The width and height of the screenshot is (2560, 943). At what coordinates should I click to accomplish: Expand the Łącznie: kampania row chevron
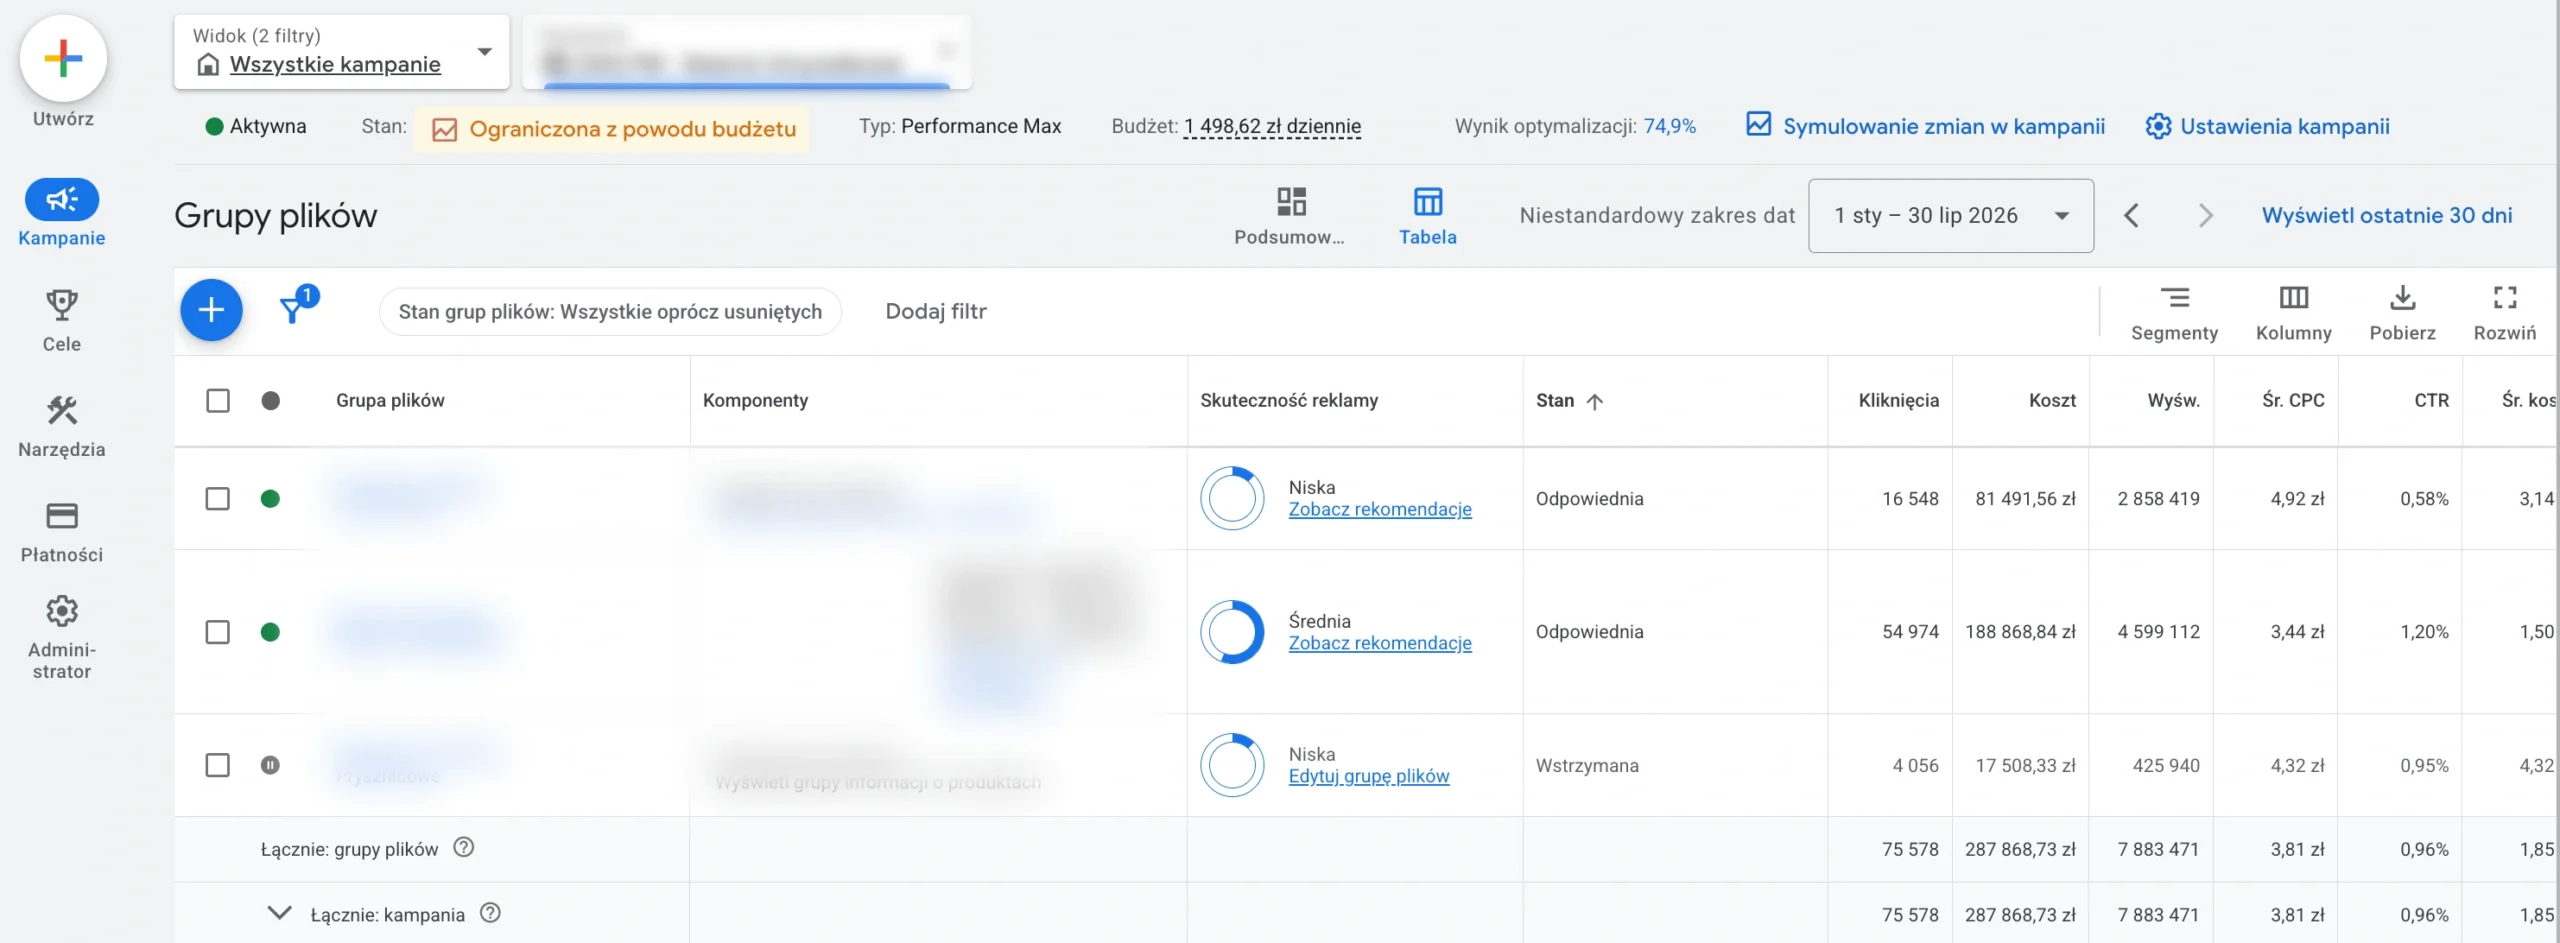(280, 913)
